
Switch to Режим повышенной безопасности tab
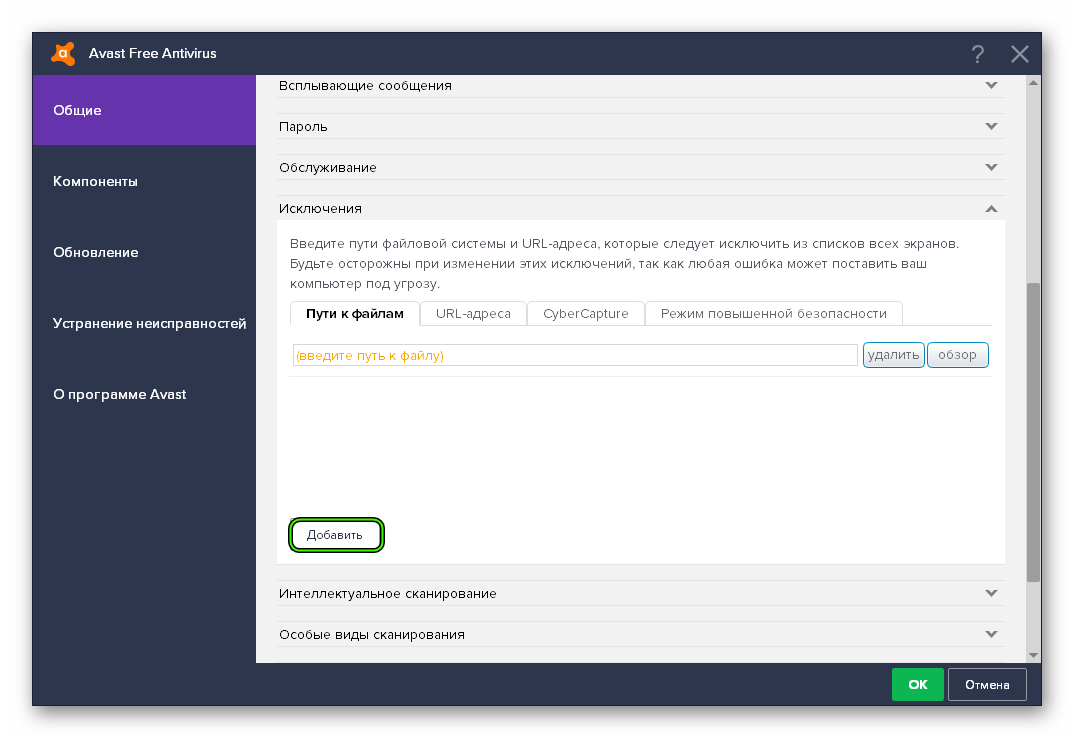773,314
